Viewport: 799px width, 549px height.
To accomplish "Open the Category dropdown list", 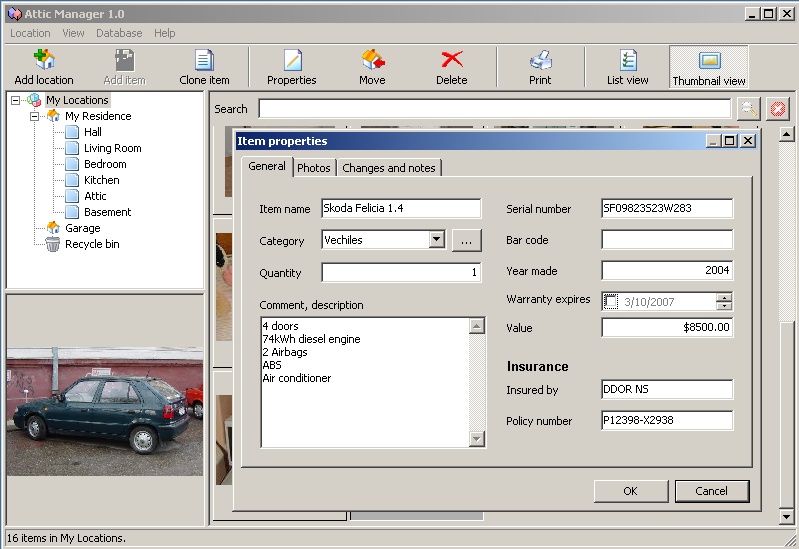I will click(x=436, y=240).
